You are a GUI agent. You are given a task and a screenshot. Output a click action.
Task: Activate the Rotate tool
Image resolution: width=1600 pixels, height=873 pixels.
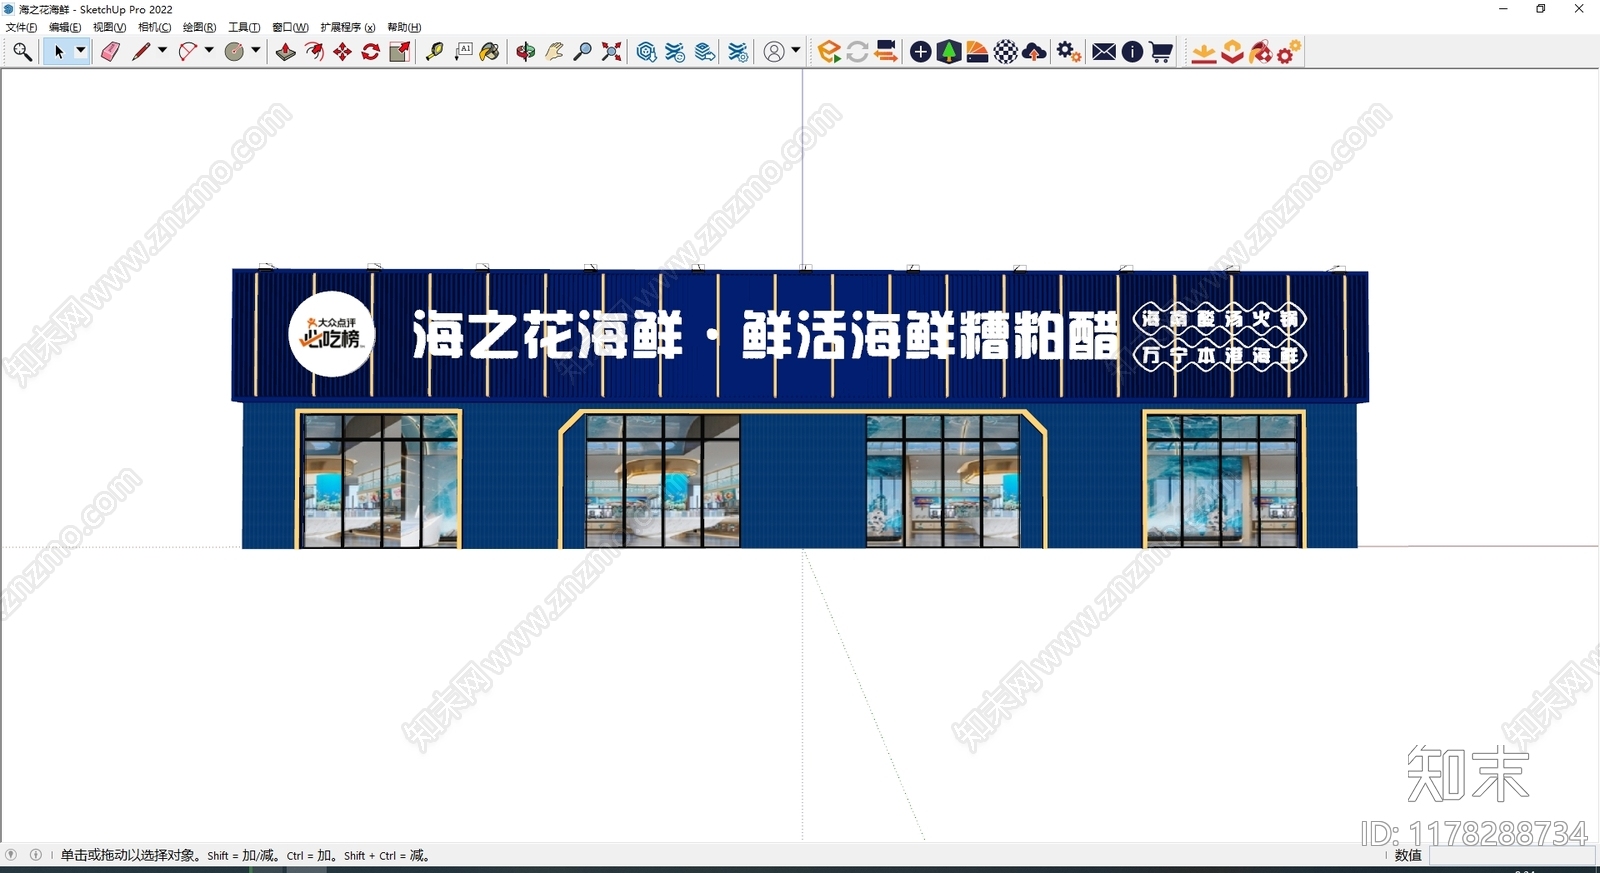[x=370, y=52]
